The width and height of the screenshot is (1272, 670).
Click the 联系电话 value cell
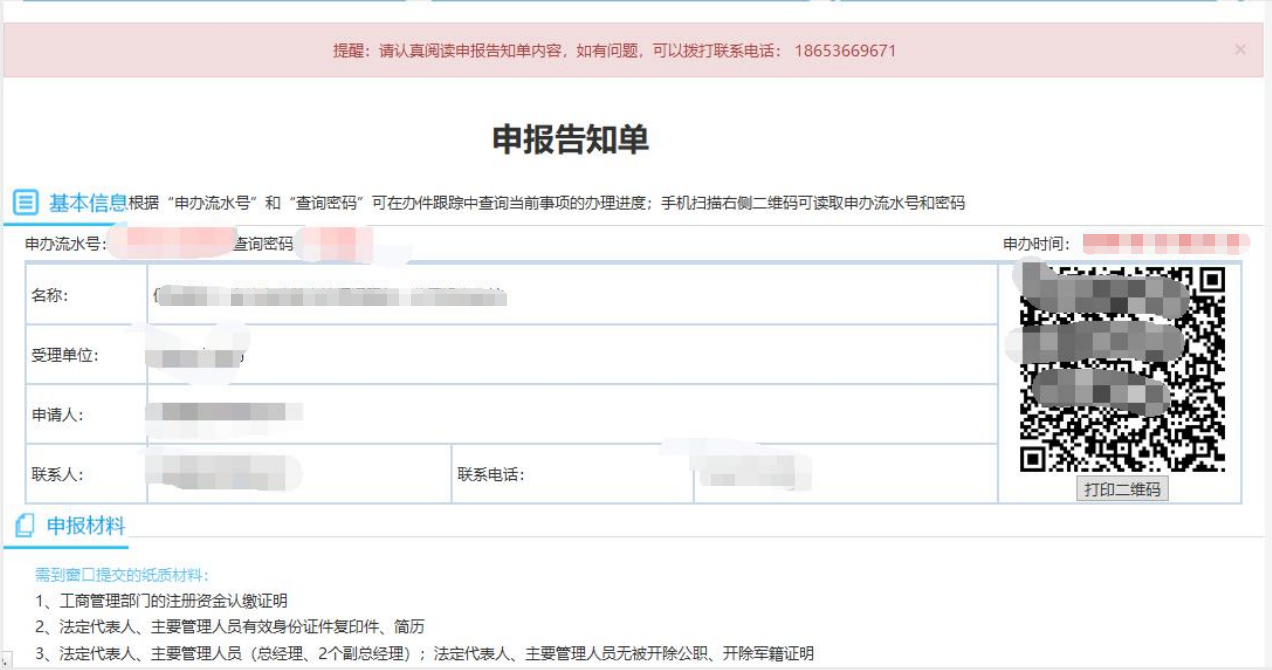coord(845,474)
